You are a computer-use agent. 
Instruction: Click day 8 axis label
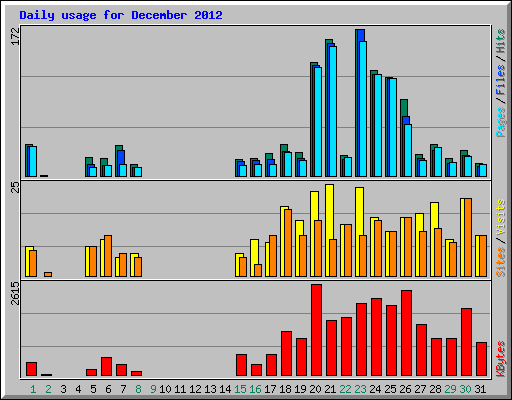(138, 389)
